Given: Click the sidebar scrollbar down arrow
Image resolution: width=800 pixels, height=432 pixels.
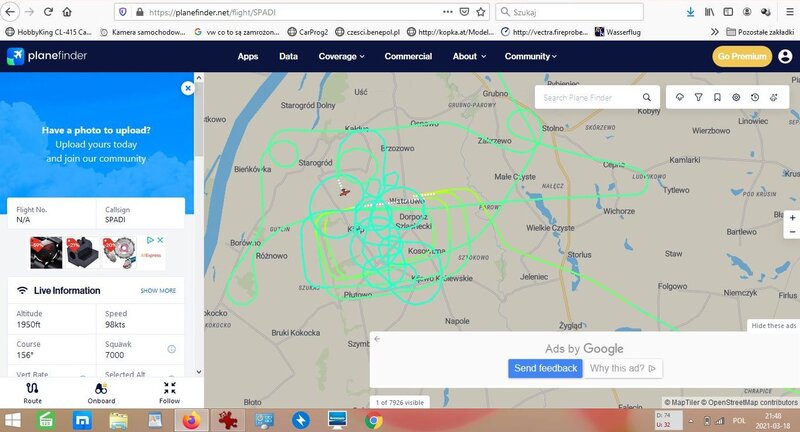Looking at the screenshot, I should tap(199, 372).
